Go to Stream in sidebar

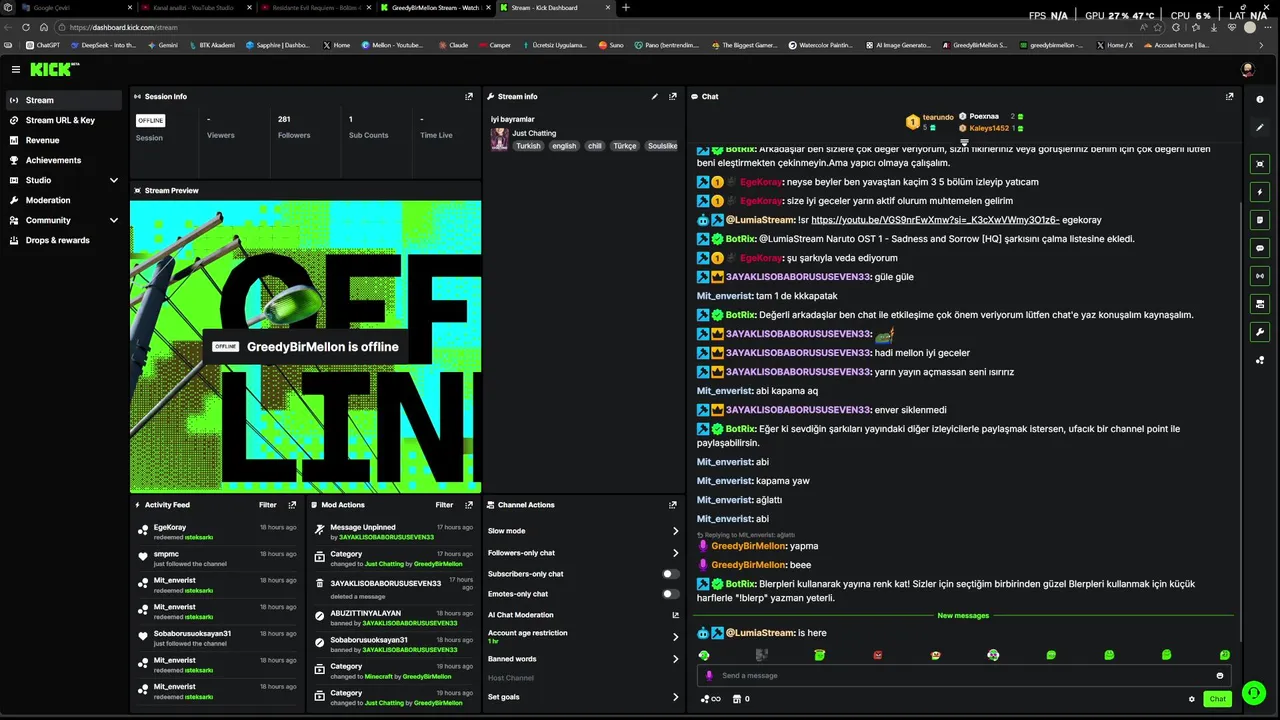pyautogui.click(x=62, y=100)
